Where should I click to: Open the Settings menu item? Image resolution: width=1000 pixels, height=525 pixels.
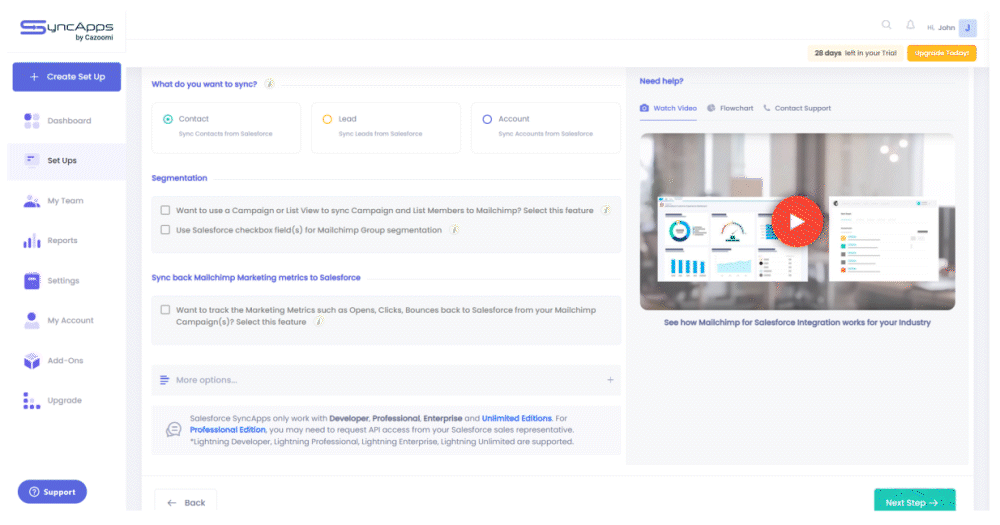66,281
